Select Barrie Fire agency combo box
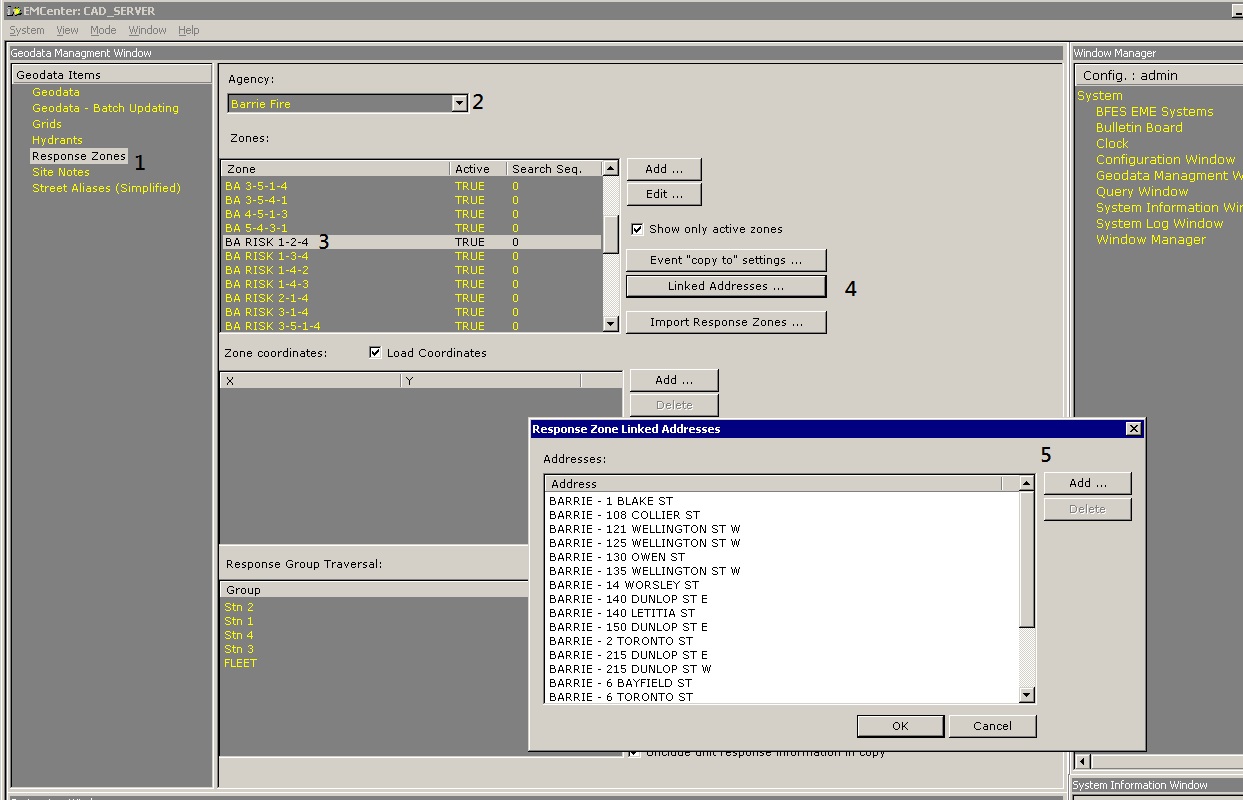This screenshot has width=1243, height=800. click(x=338, y=103)
